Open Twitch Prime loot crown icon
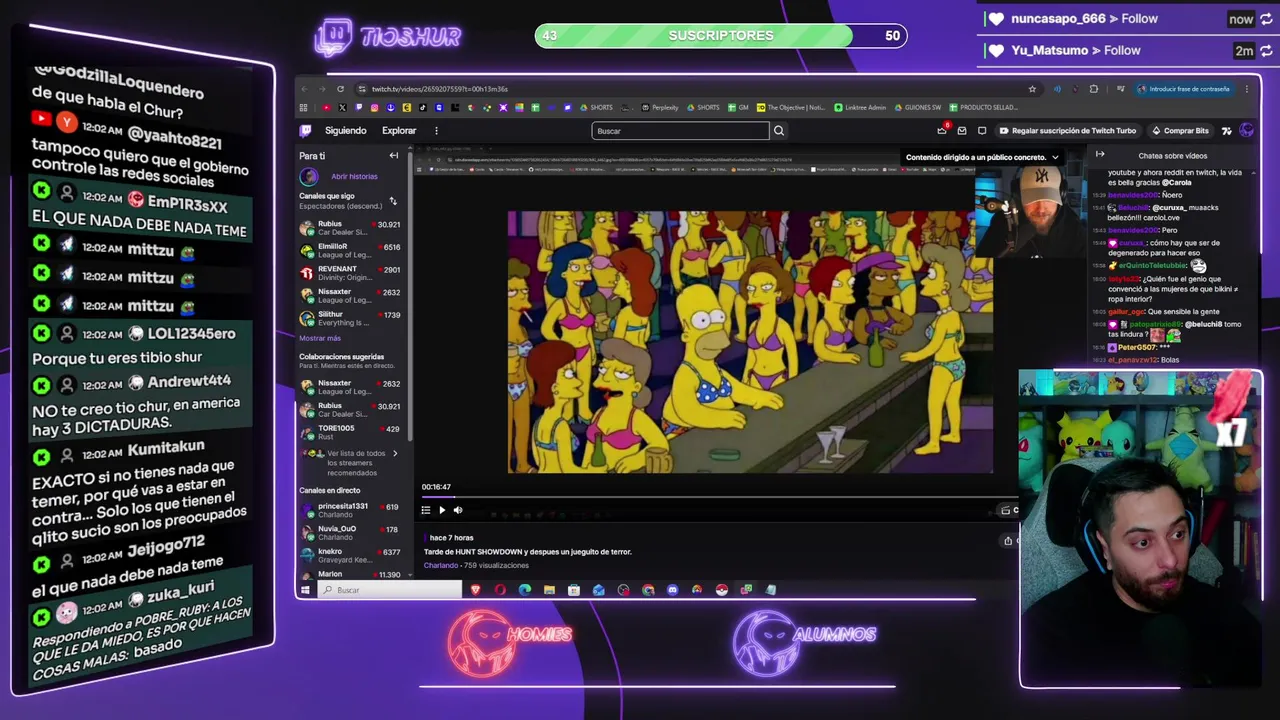1280x720 pixels. (x=942, y=130)
